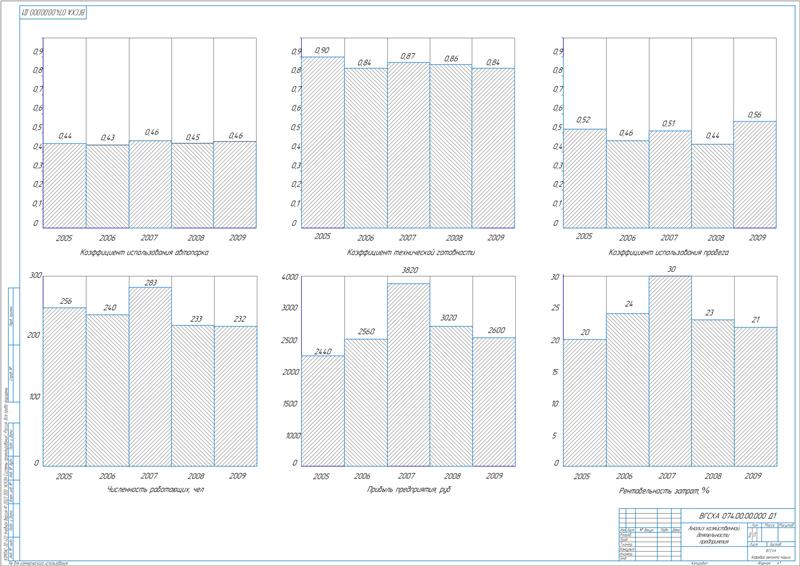The width and height of the screenshot is (800, 566).
Task: Click the drawing code "ВГСХА 074.00.00.000 Д1" in title block
Action: (740, 515)
